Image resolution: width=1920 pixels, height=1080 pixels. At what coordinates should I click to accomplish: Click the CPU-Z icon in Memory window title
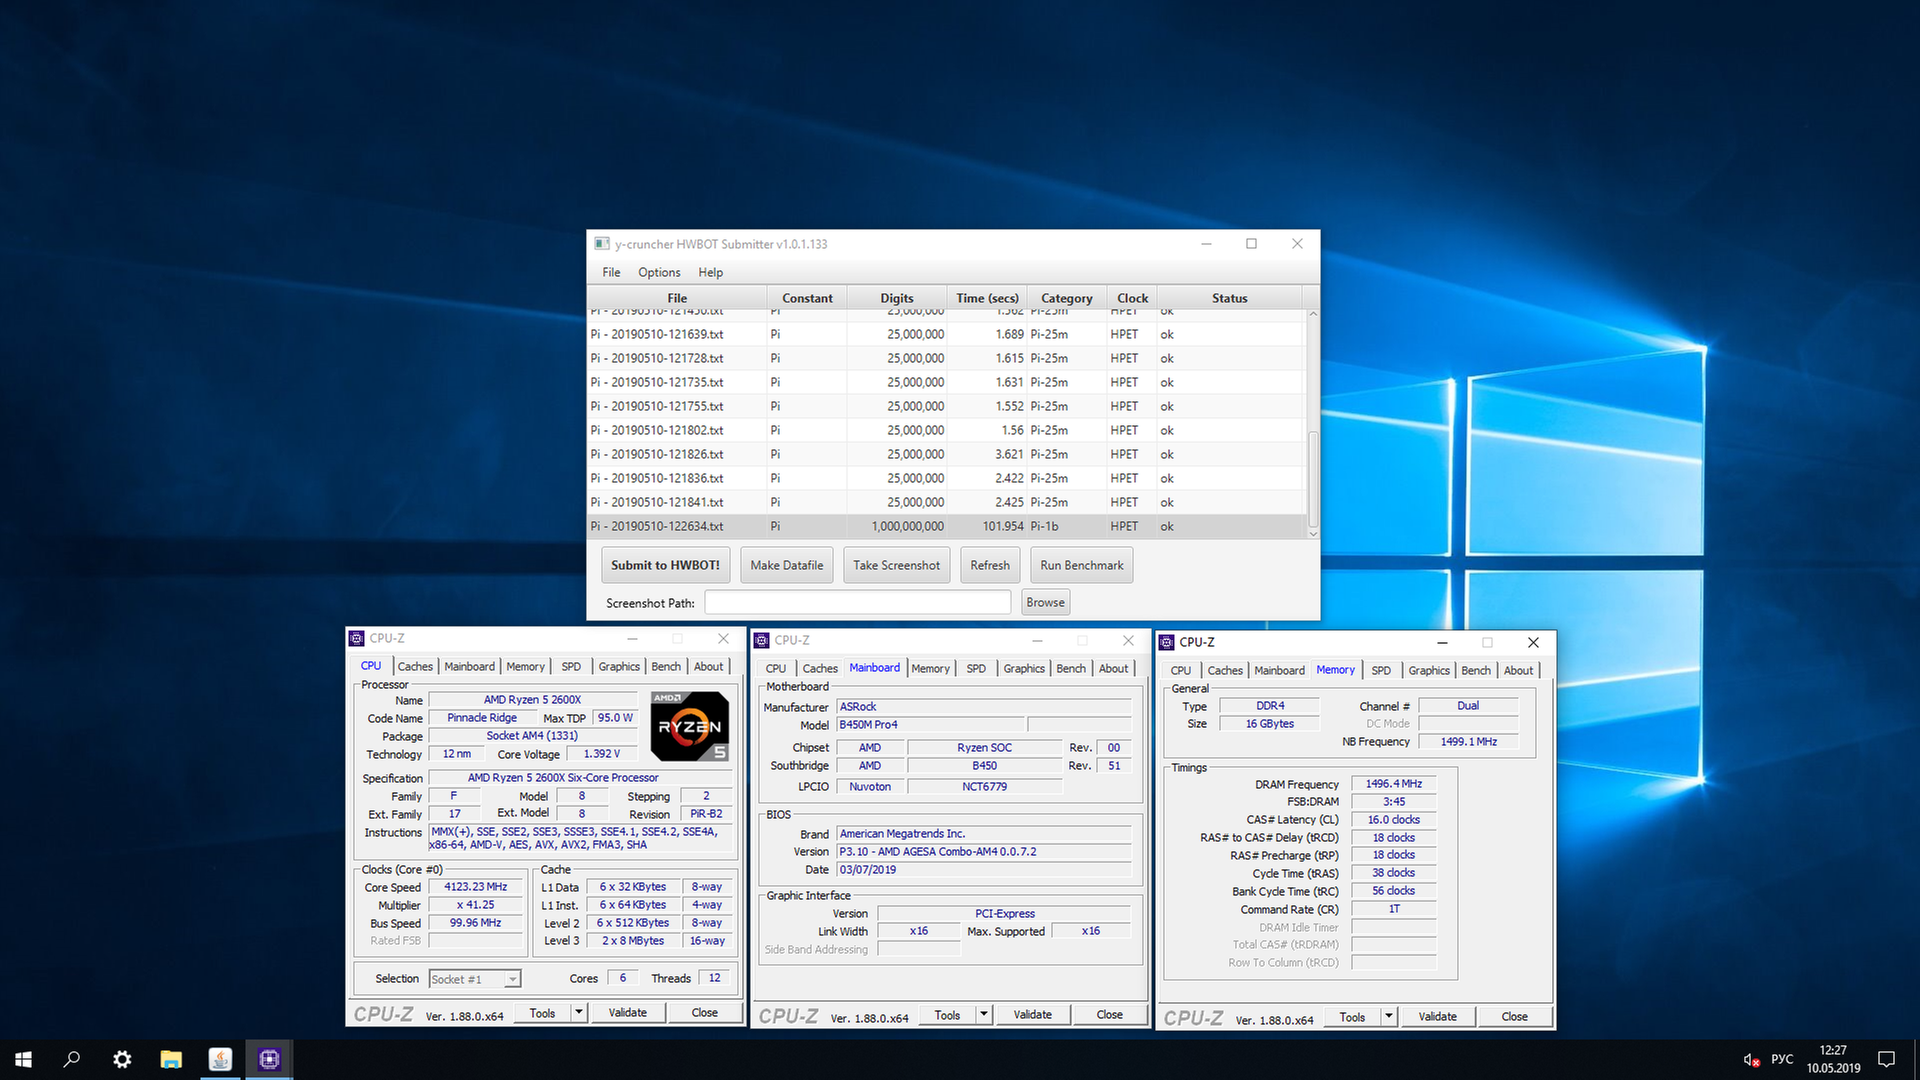click(1167, 642)
